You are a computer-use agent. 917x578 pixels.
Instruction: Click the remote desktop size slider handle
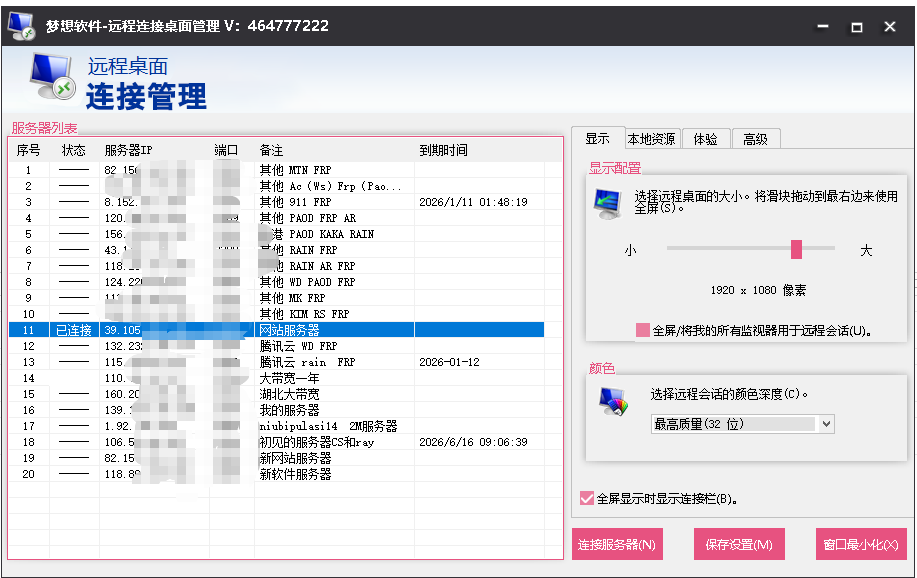click(x=795, y=248)
